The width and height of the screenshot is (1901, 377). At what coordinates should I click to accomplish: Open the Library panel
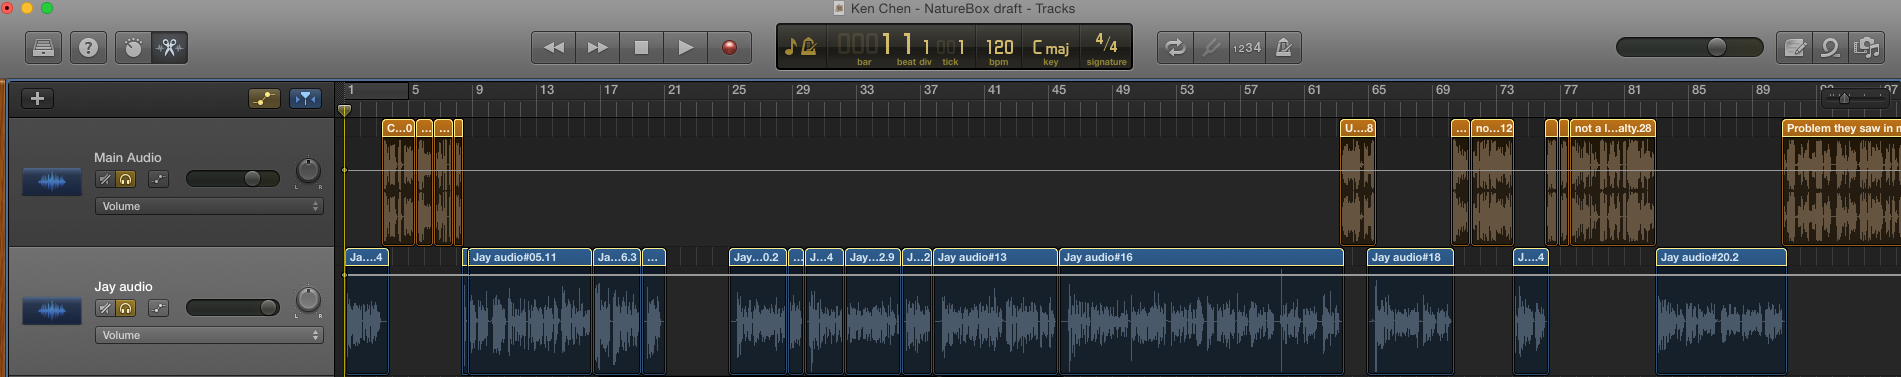[x=44, y=47]
